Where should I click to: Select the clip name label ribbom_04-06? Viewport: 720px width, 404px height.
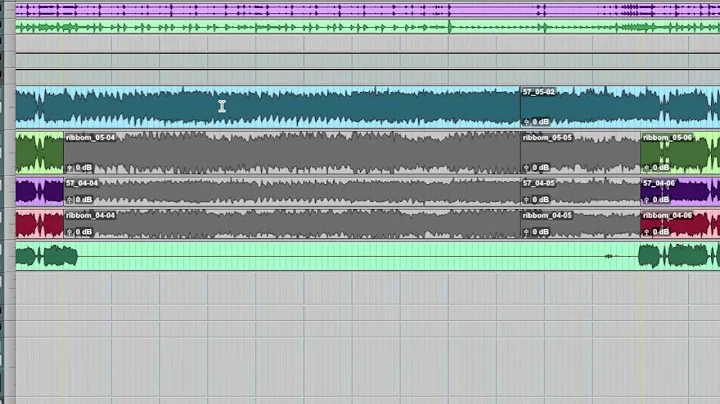(667, 216)
